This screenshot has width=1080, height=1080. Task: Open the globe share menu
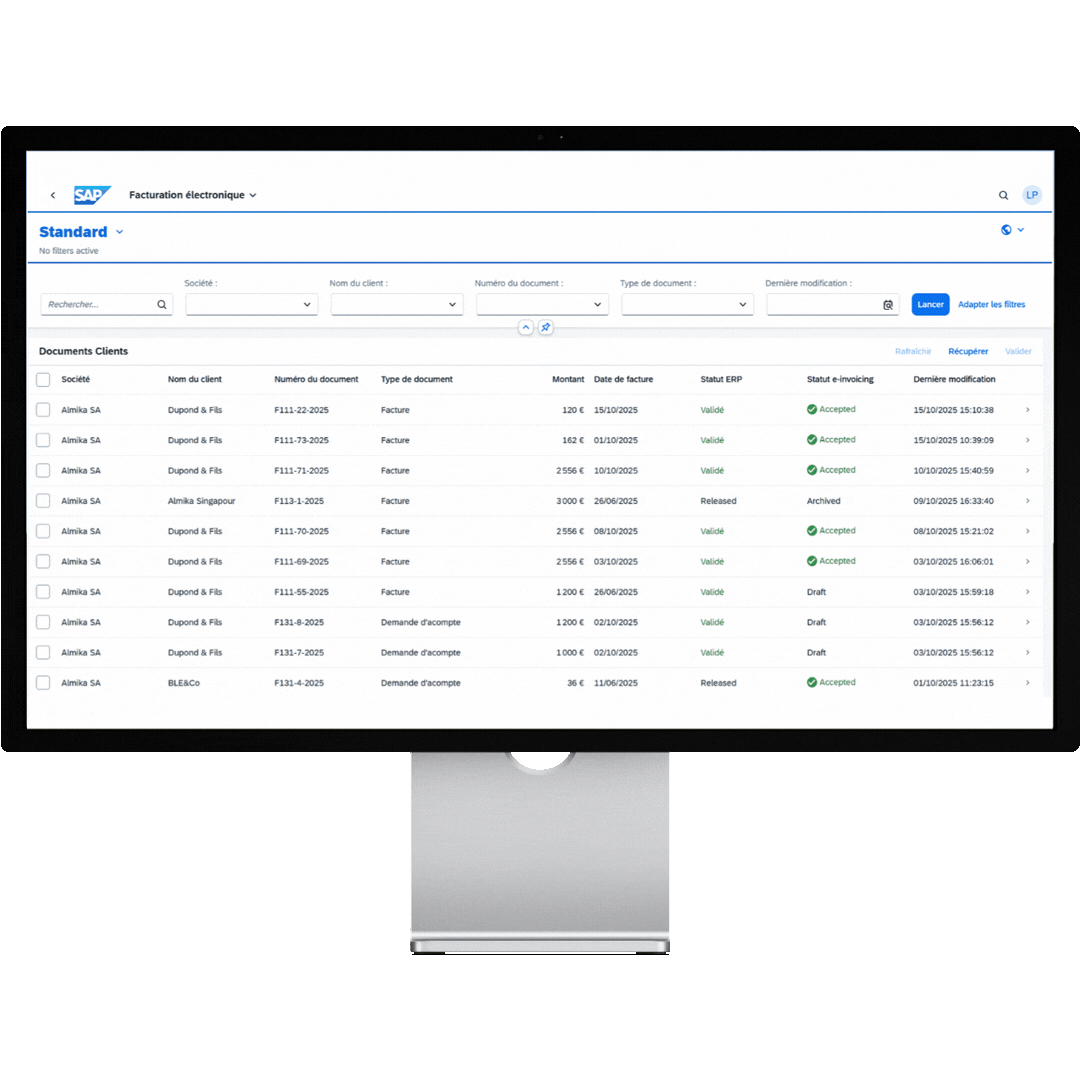pos(1012,230)
